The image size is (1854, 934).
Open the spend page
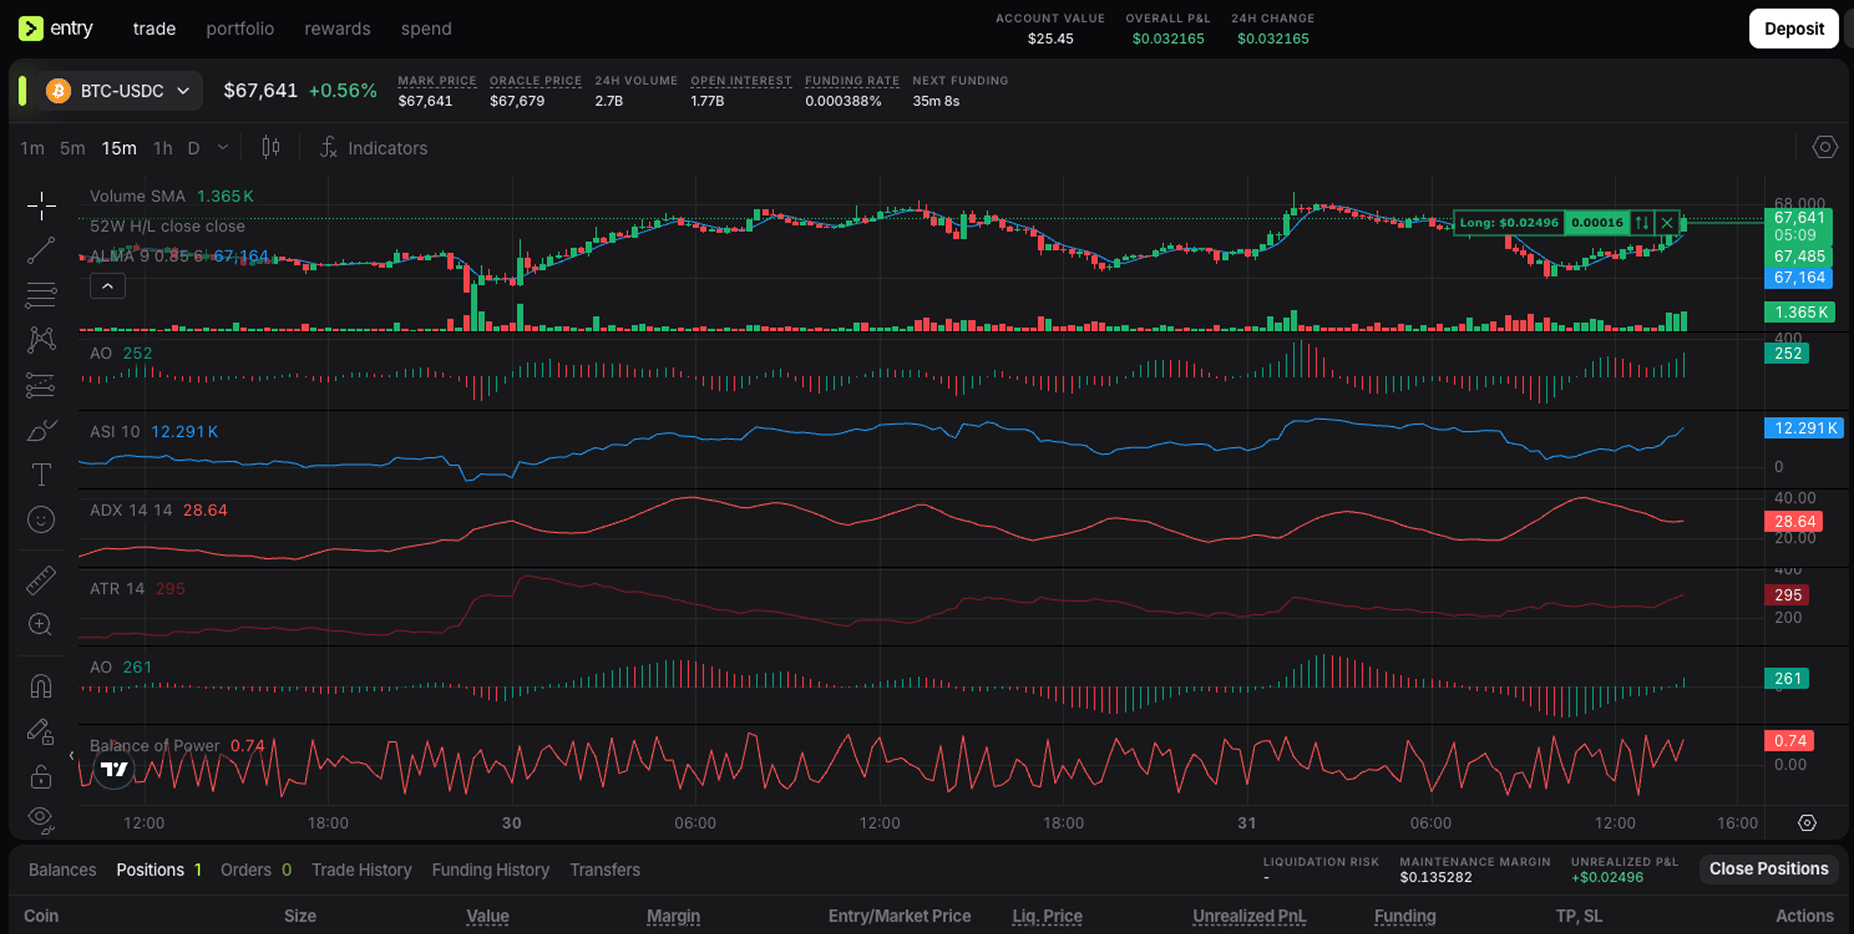[x=426, y=29]
